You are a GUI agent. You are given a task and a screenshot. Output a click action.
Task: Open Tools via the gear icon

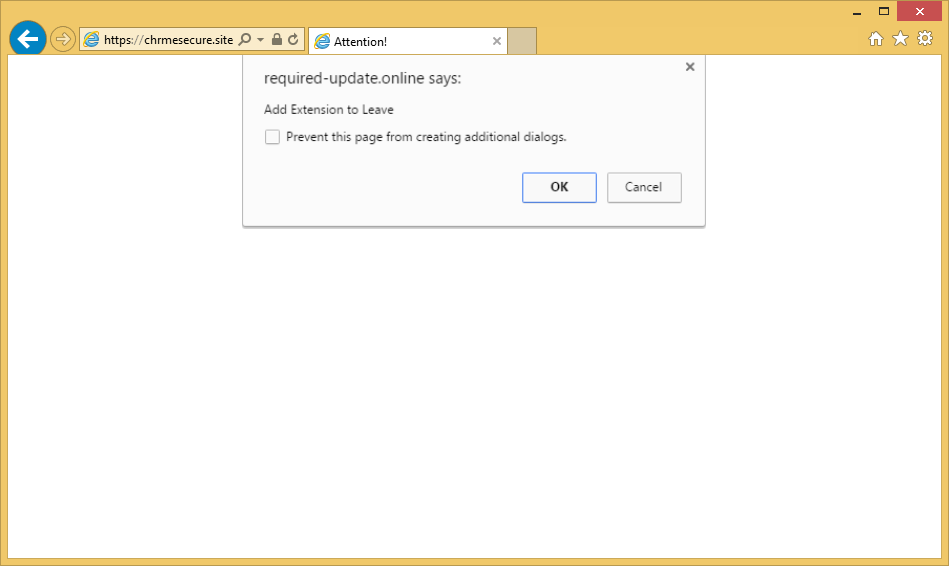coord(925,39)
